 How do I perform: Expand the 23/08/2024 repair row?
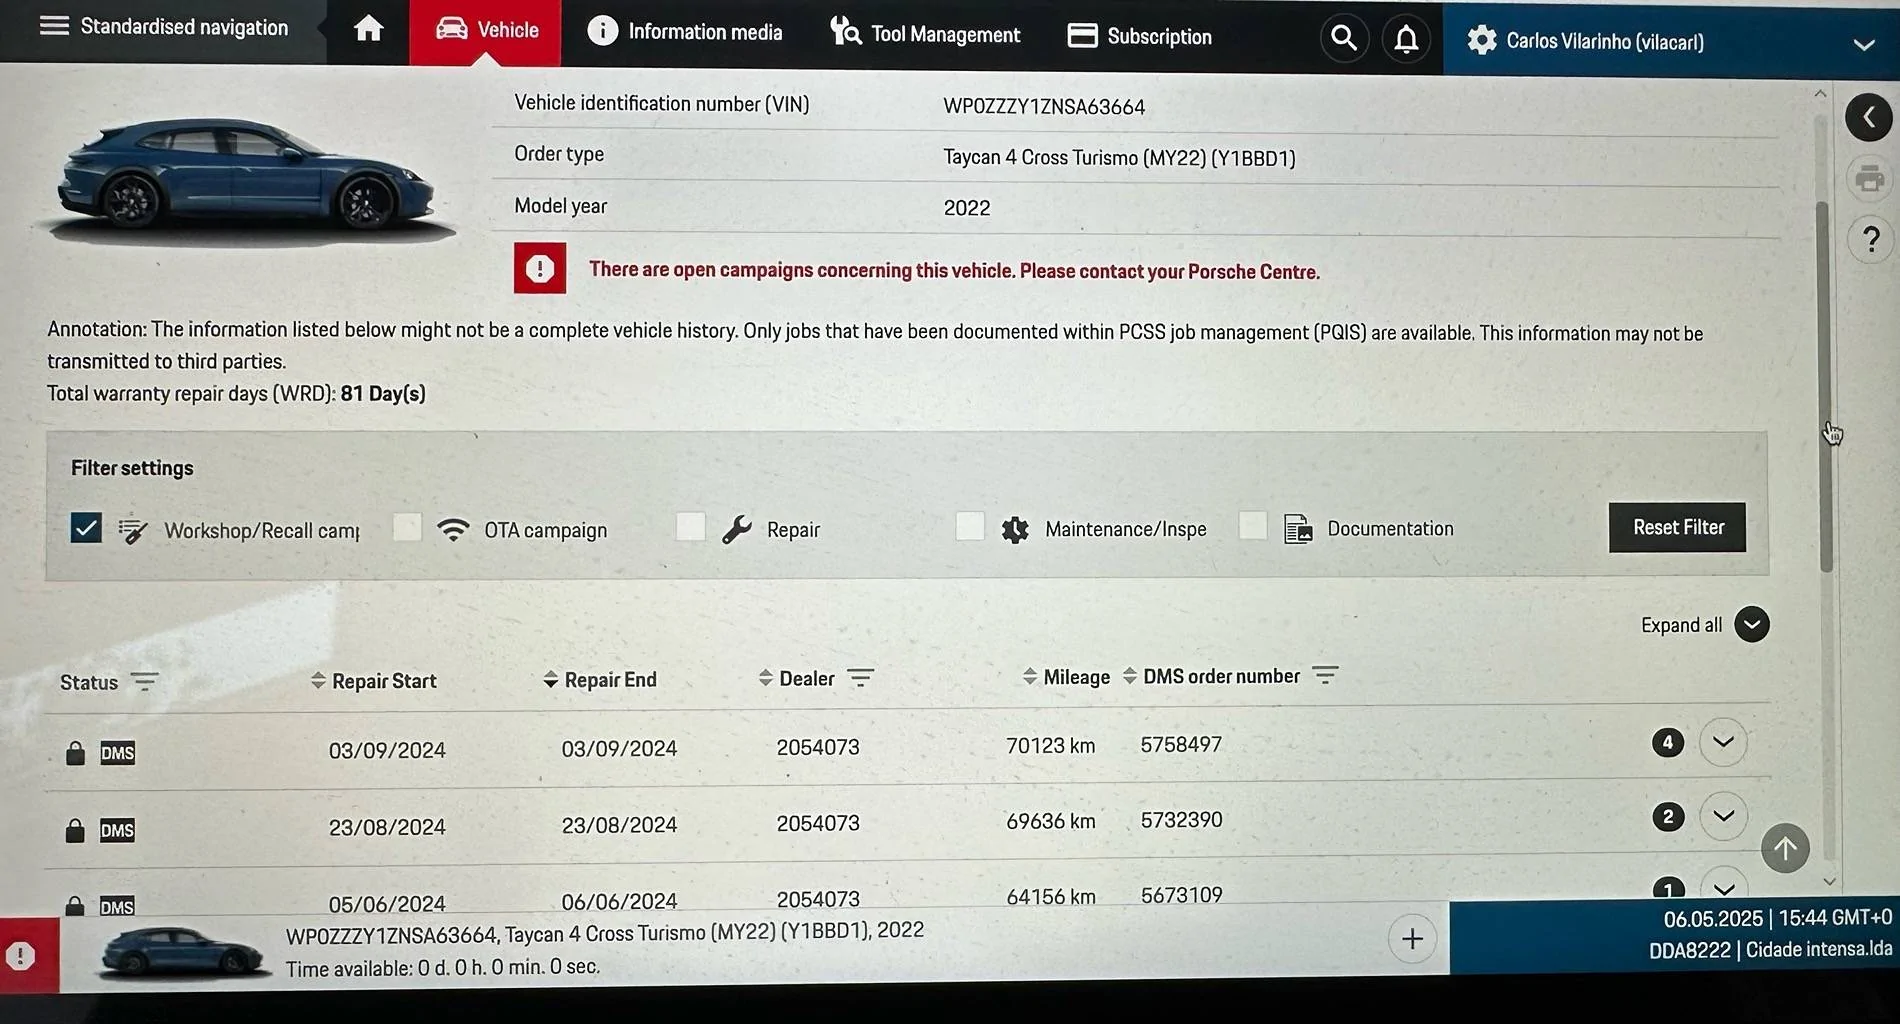[x=1723, y=816]
